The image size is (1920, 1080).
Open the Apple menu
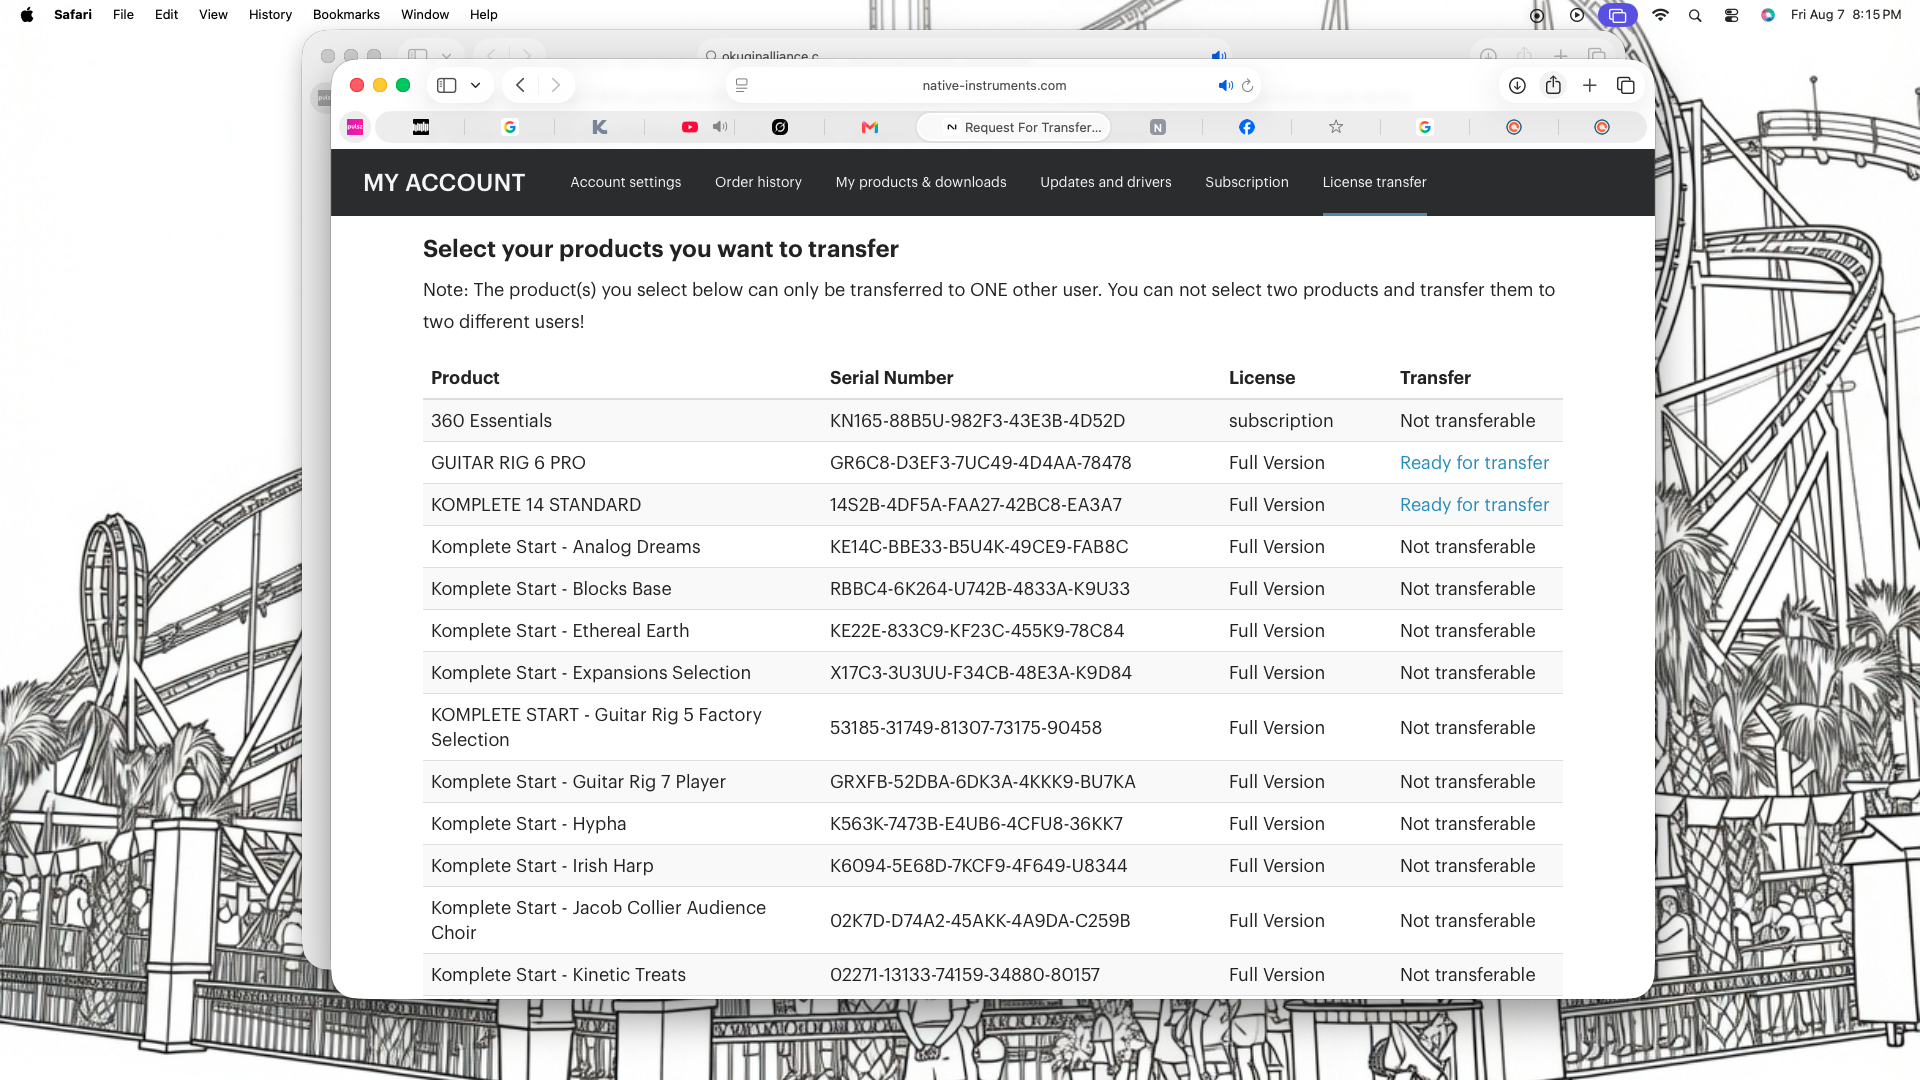(27, 15)
